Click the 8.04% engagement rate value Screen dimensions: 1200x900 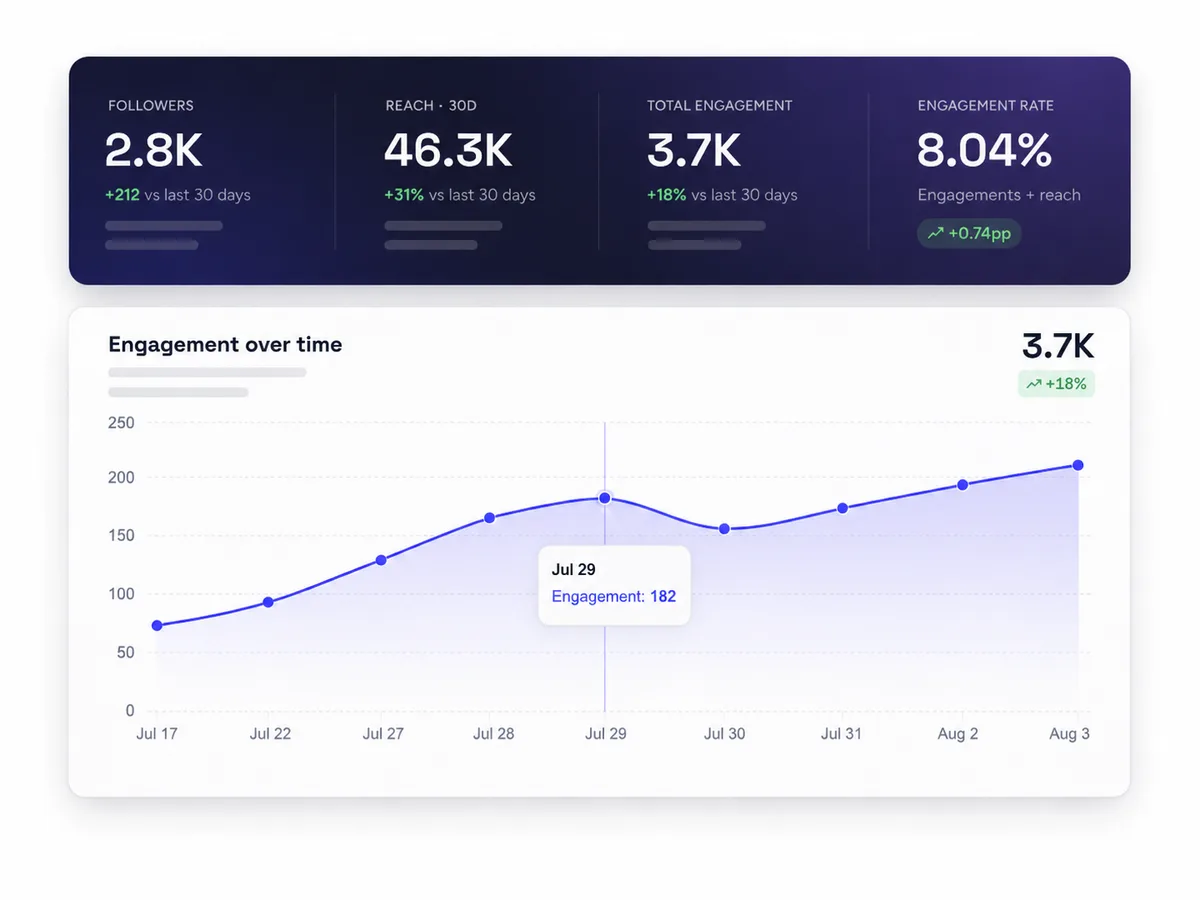pyautogui.click(x=985, y=150)
